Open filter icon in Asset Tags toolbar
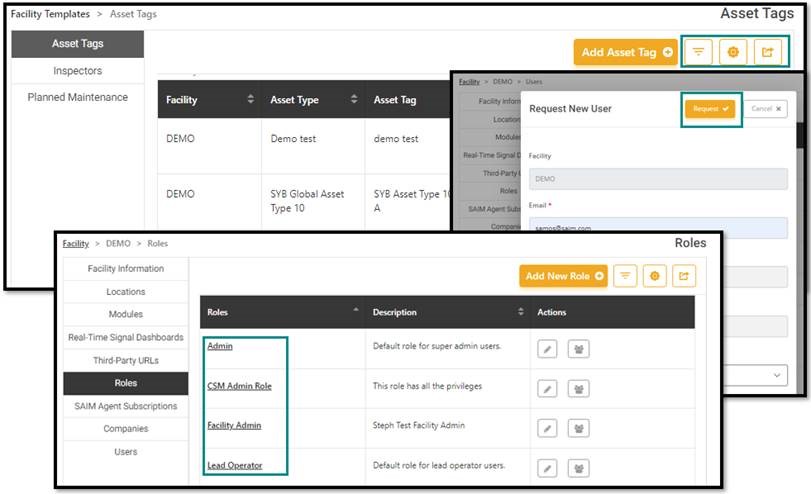The height and width of the screenshot is (494, 811). click(x=699, y=52)
